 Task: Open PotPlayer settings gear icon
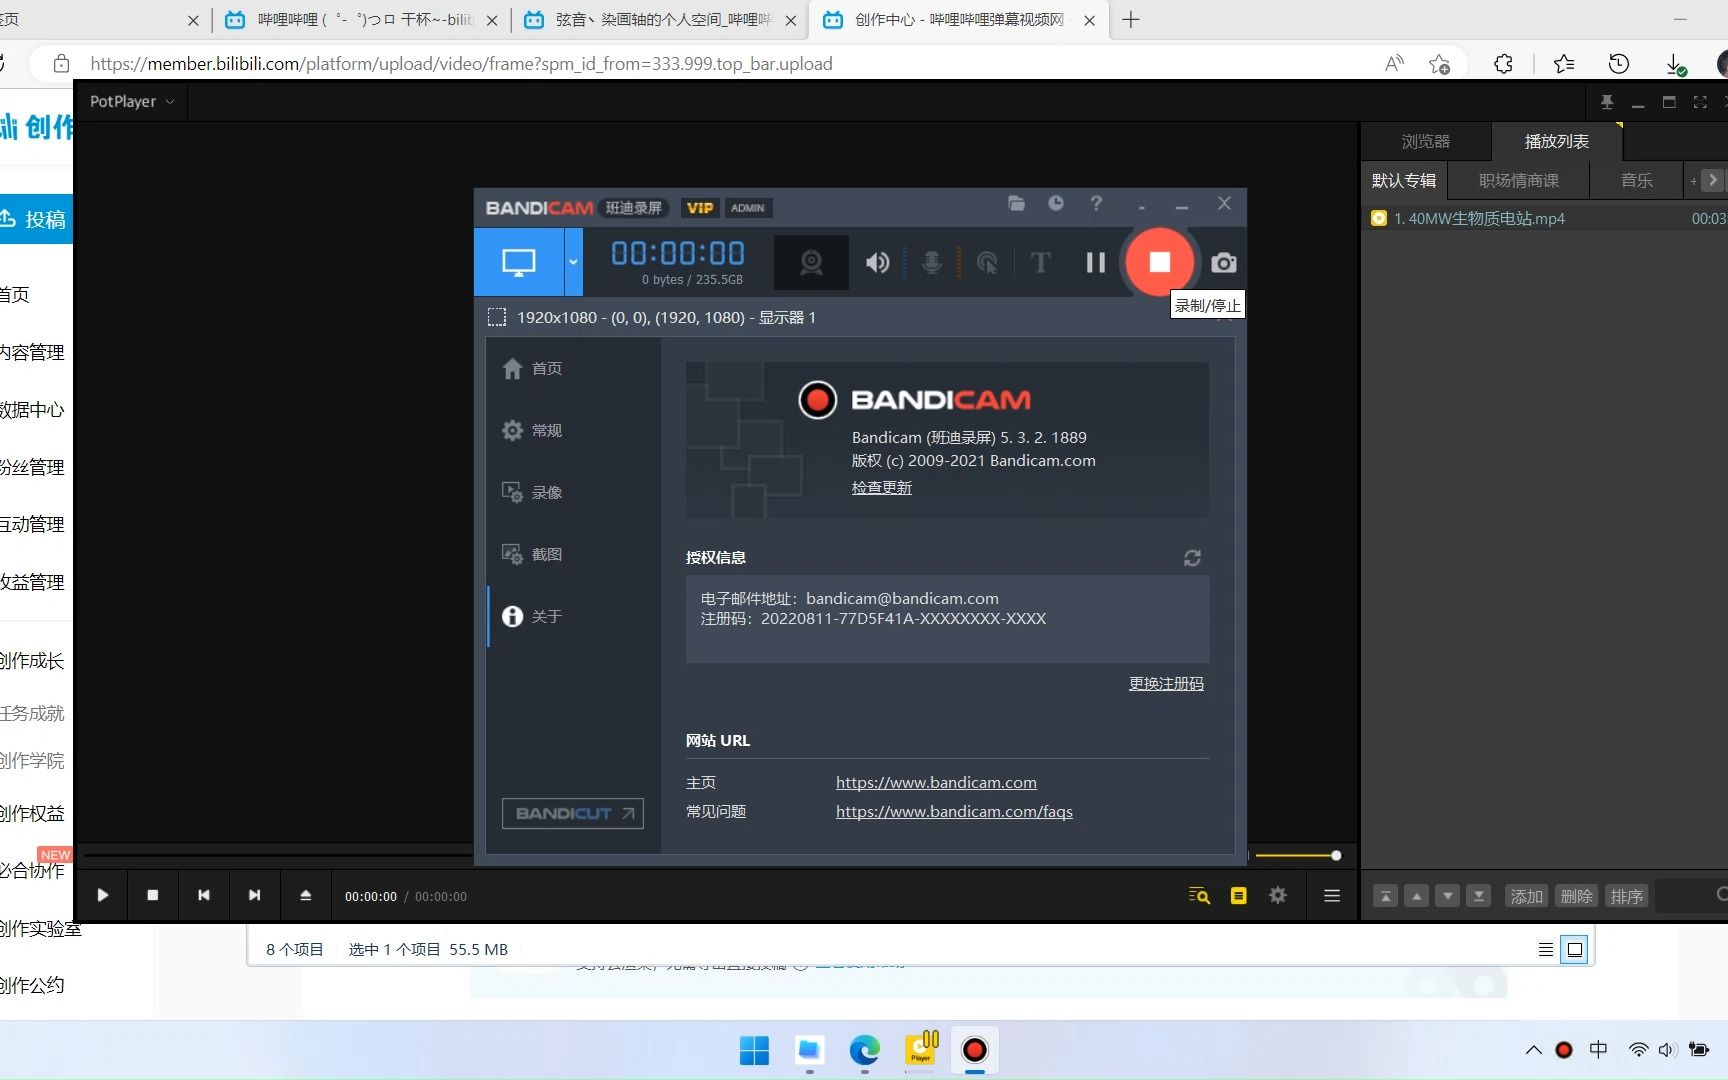[x=1278, y=896]
